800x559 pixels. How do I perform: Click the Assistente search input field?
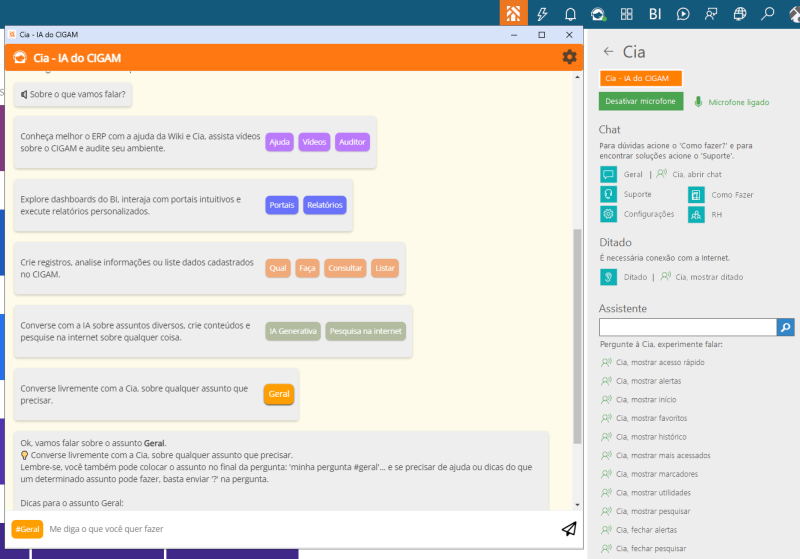pos(688,327)
